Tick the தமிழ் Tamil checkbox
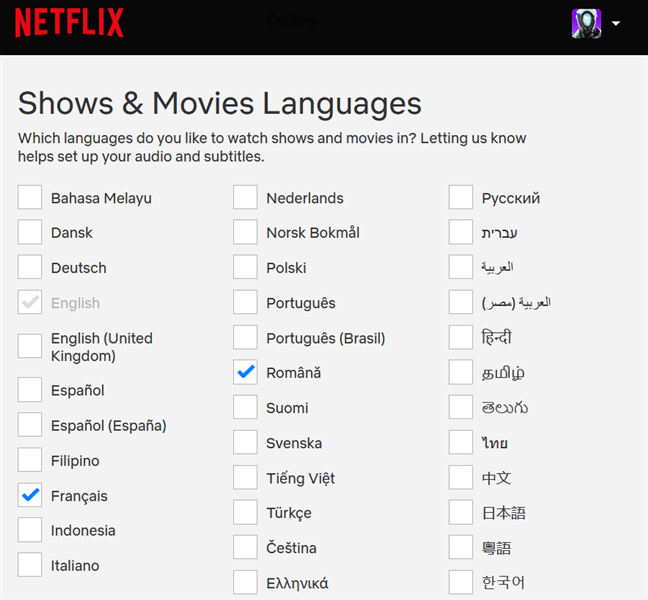 coord(461,372)
